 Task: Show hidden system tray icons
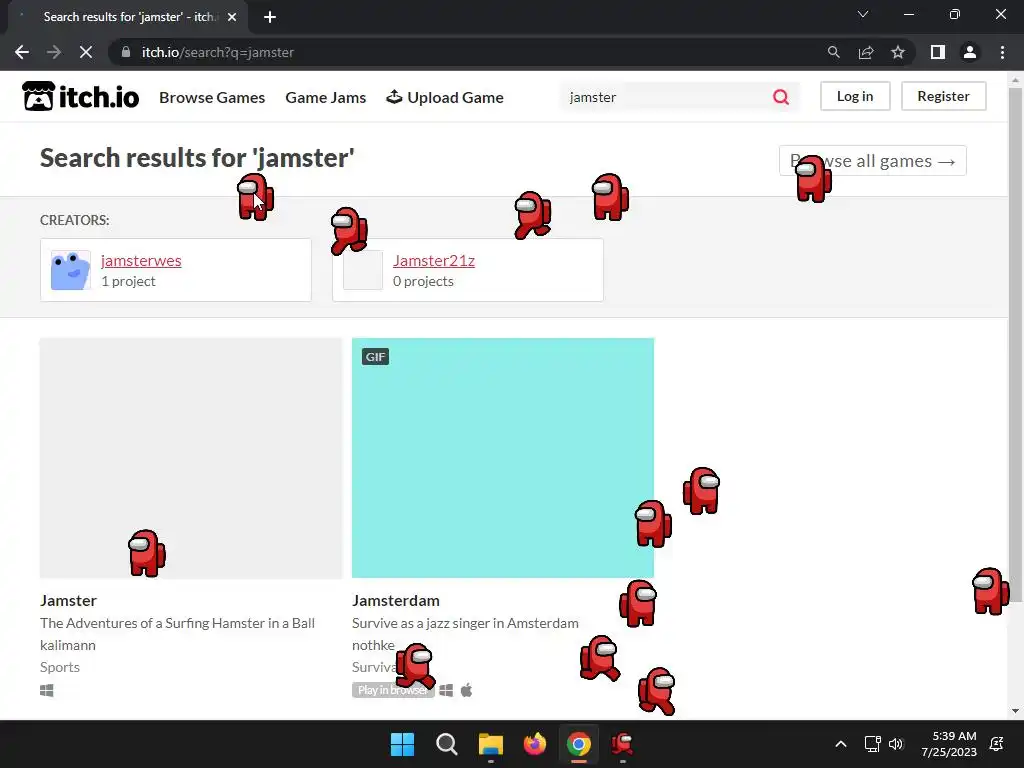pos(841,744)
